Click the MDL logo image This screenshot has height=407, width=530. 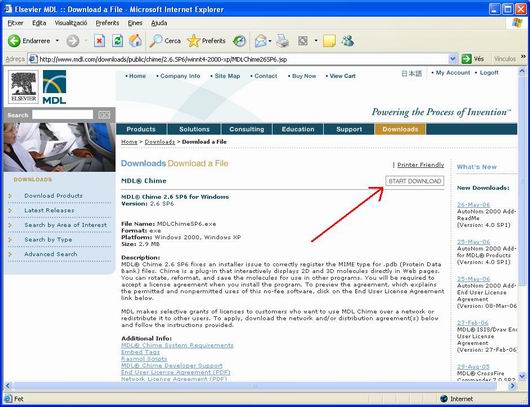(54, 87)
